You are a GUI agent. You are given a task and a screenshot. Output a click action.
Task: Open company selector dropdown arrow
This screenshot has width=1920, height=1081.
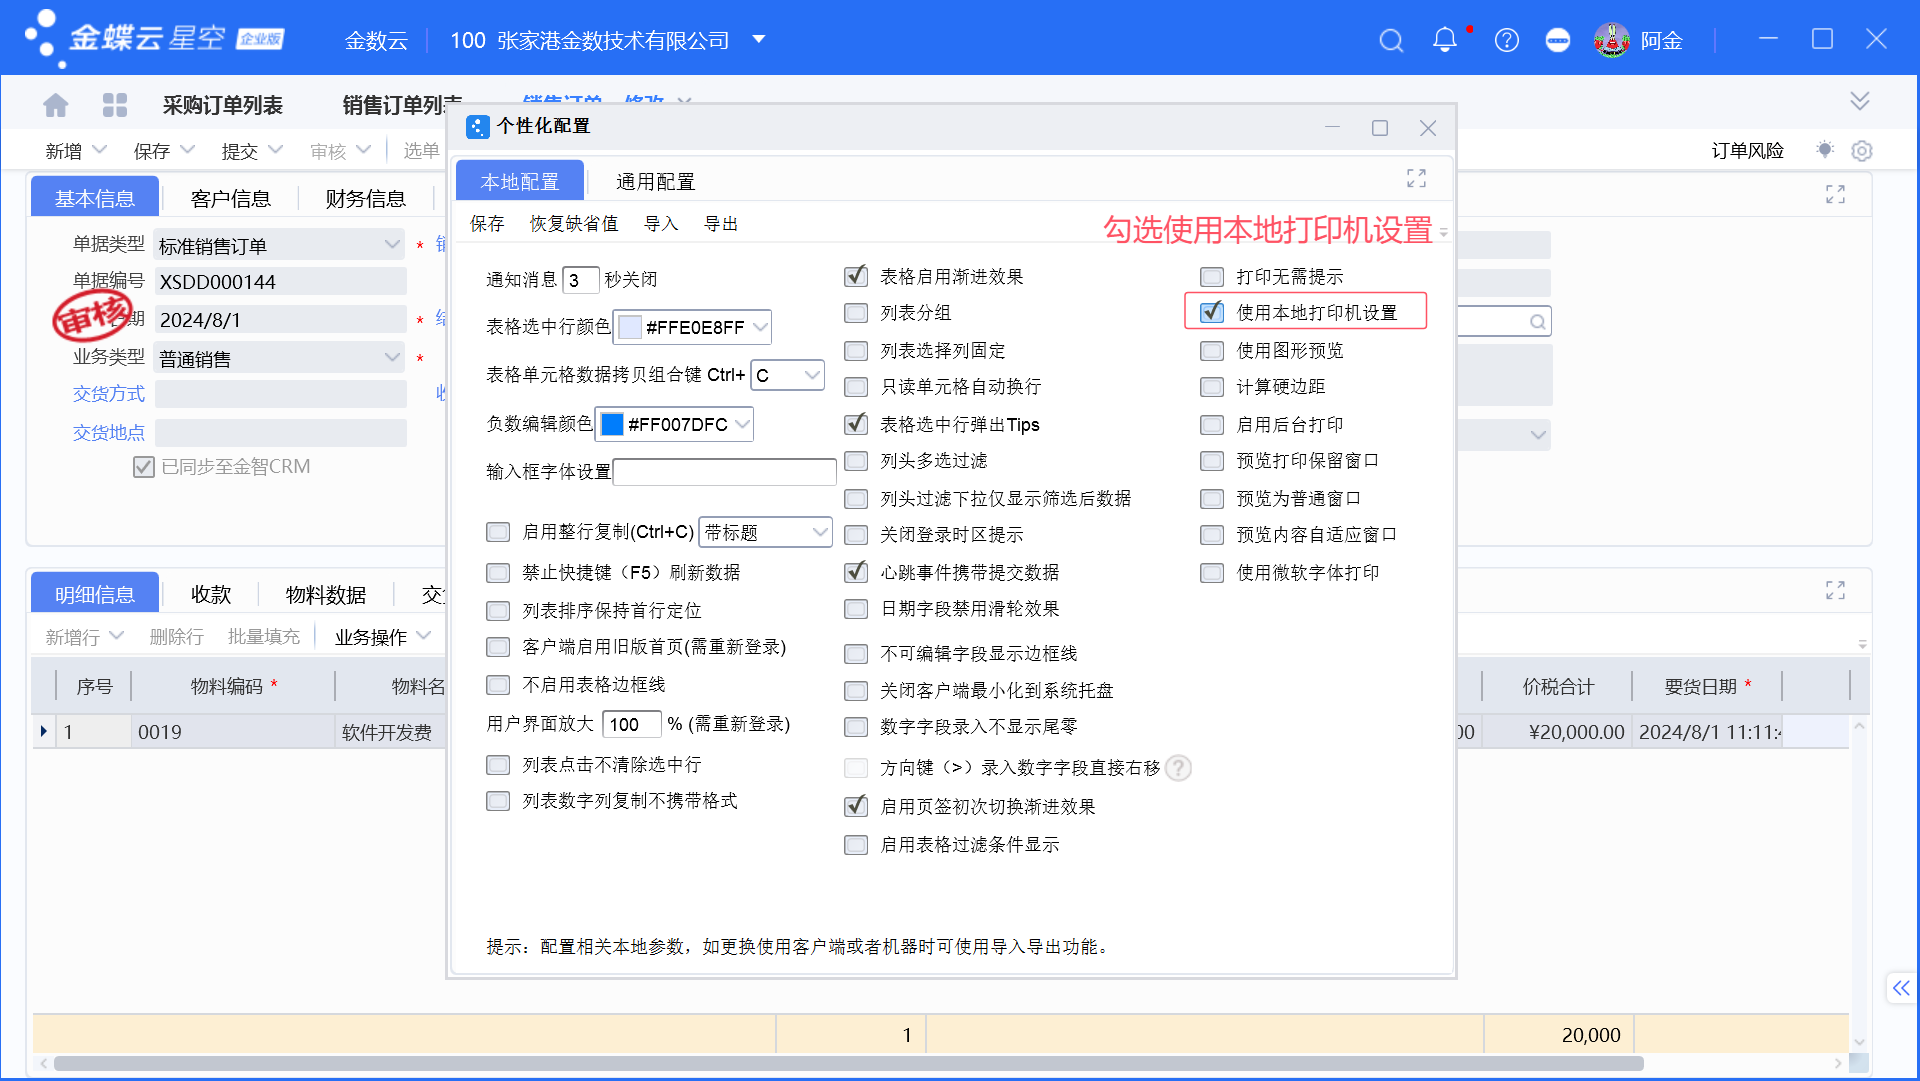click(759, 40)
